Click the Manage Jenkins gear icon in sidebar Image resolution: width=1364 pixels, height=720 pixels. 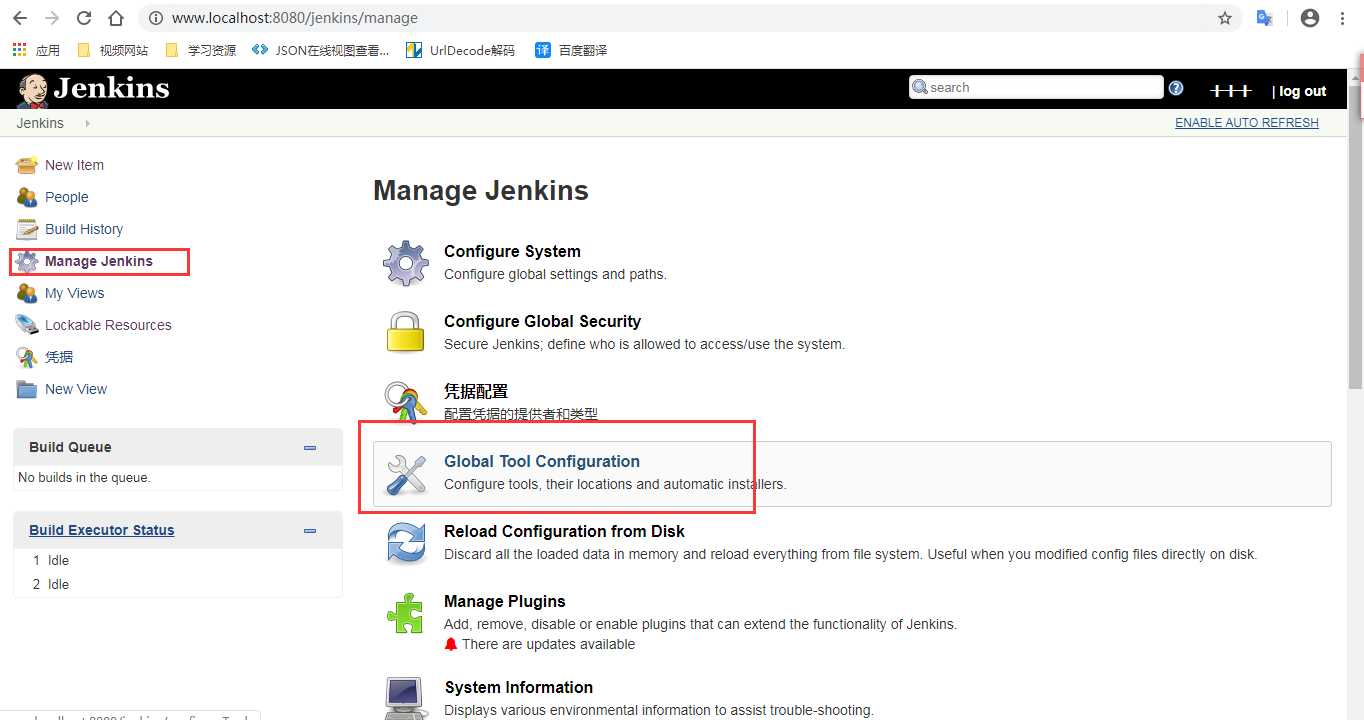pos(27,262)
